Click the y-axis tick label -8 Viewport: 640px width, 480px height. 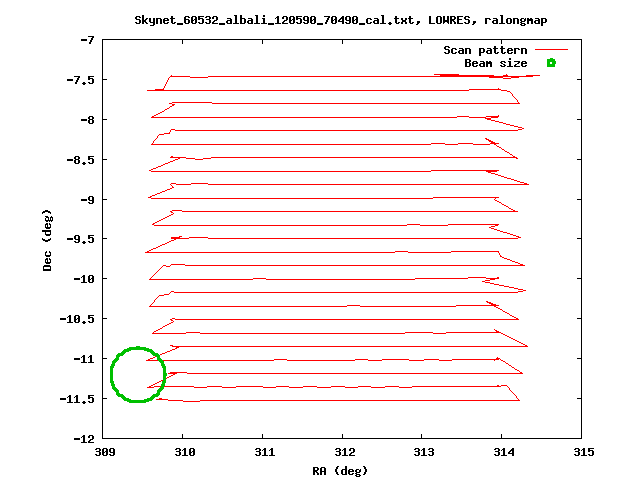point(87,120)
